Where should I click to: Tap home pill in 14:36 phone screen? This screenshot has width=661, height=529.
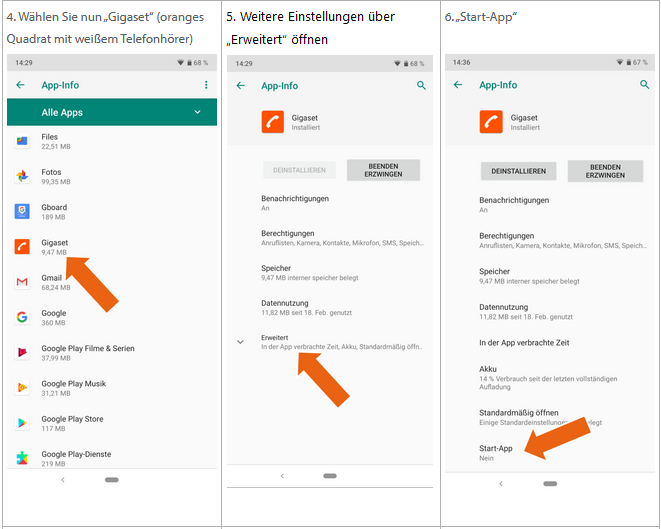pos(550,483)
